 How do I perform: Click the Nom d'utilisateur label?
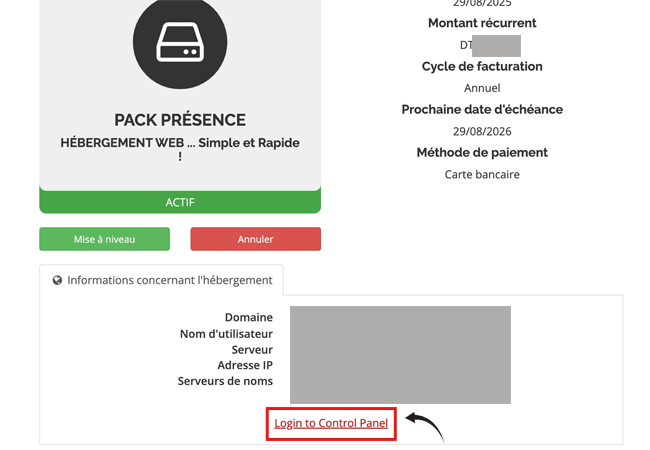click(226, 334)
